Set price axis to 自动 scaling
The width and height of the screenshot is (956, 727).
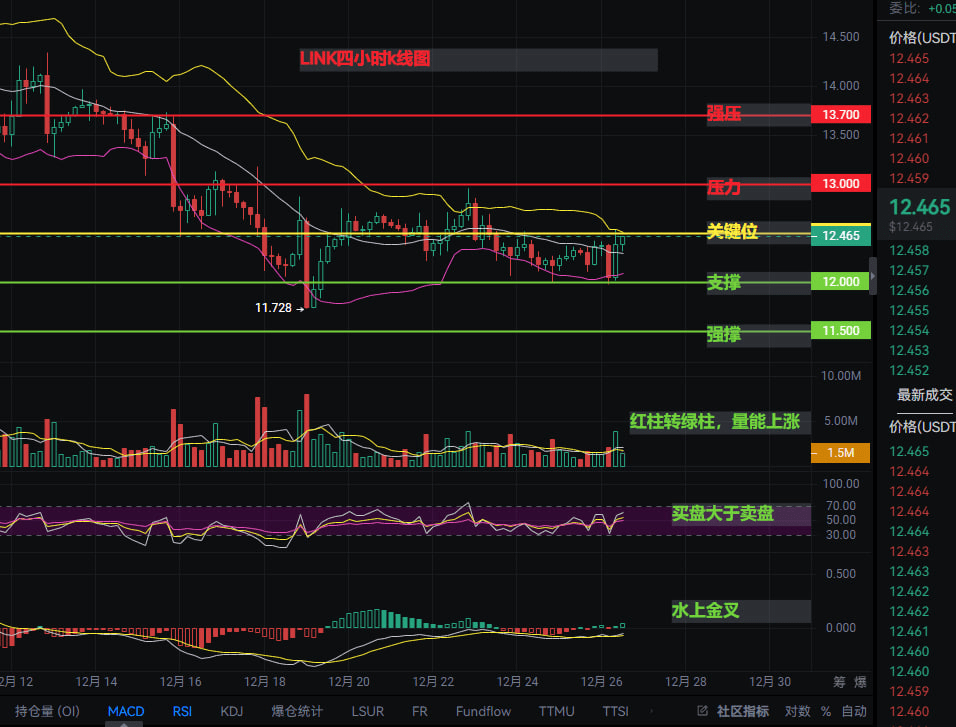coord(854,711)
